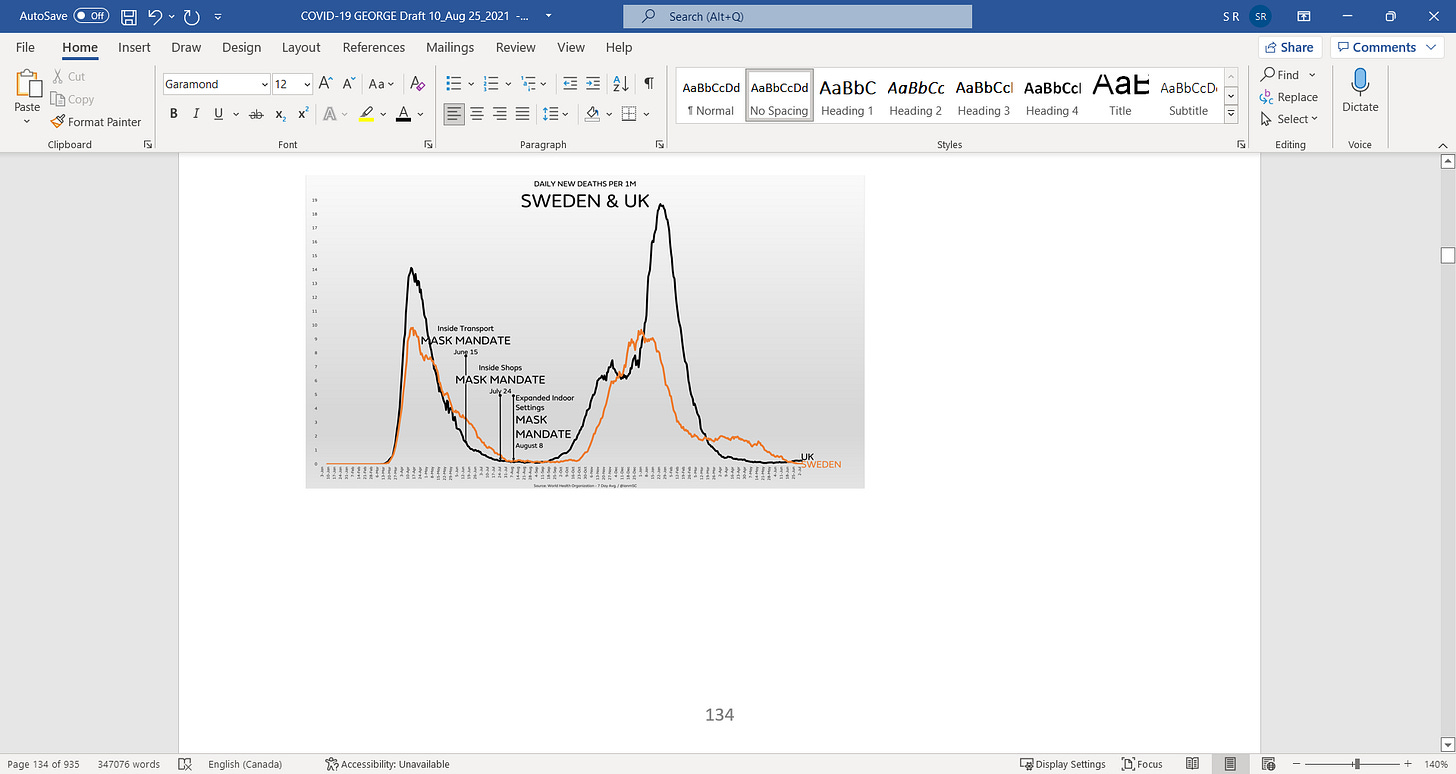Switch to the Design tab
This screenshot has height=774, width=1456.
click(241, 47)
